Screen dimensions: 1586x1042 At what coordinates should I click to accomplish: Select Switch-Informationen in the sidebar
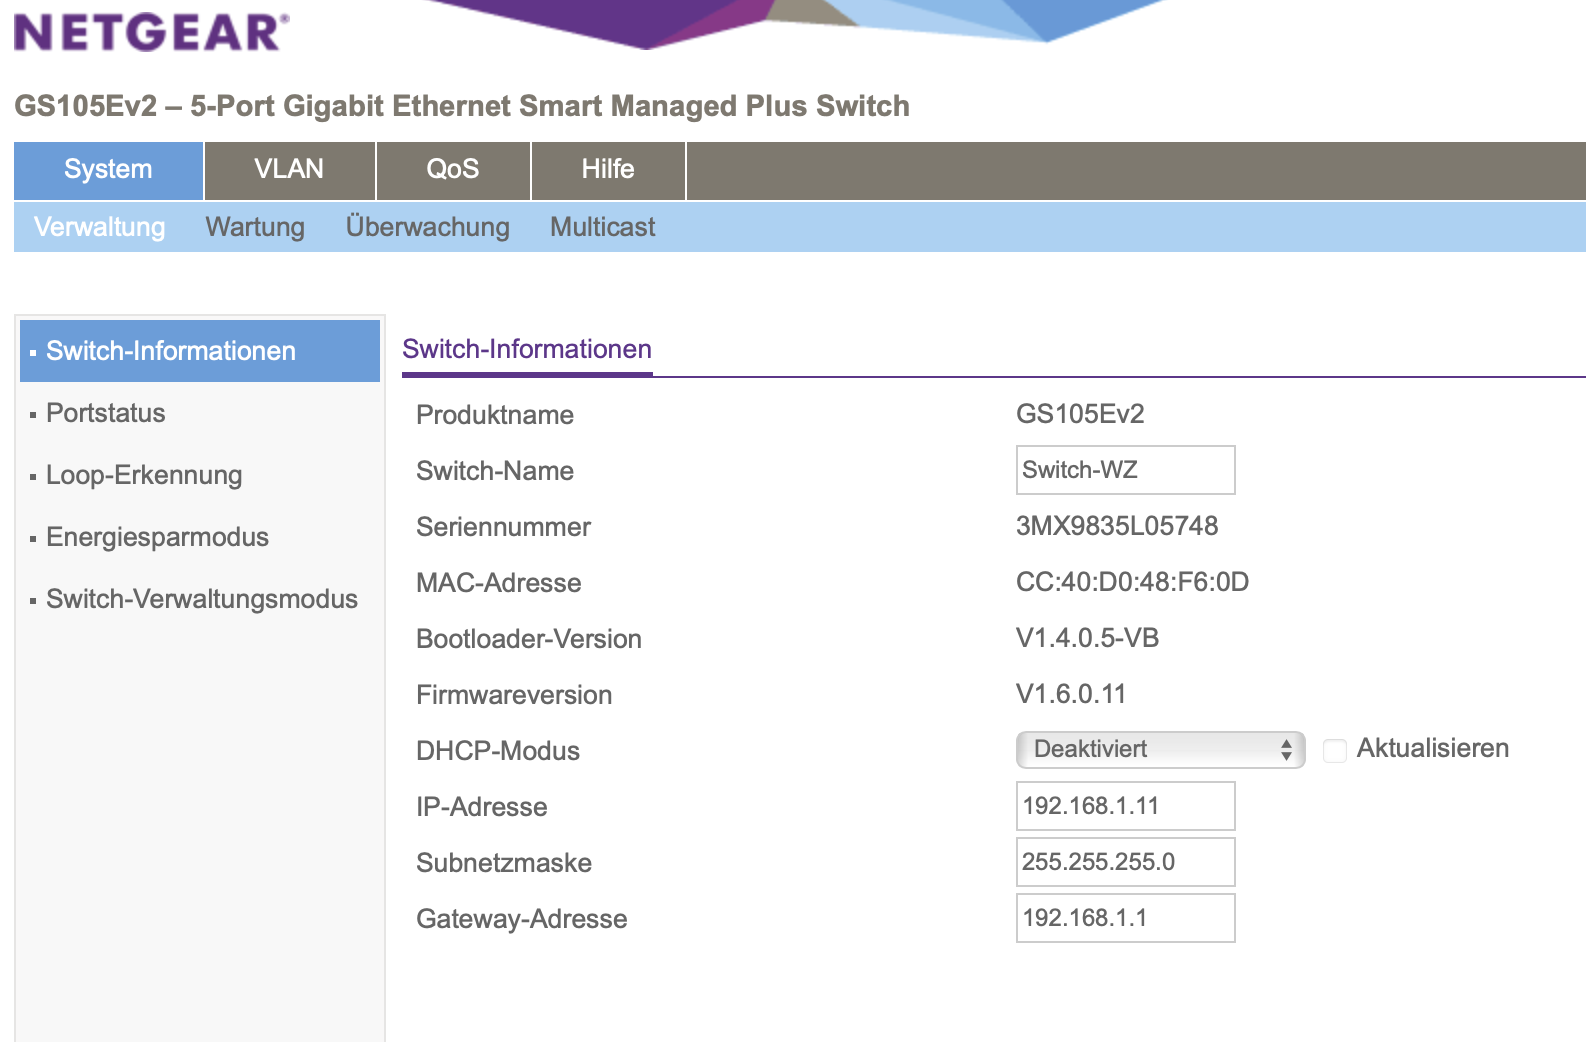[x=200, y=351]
